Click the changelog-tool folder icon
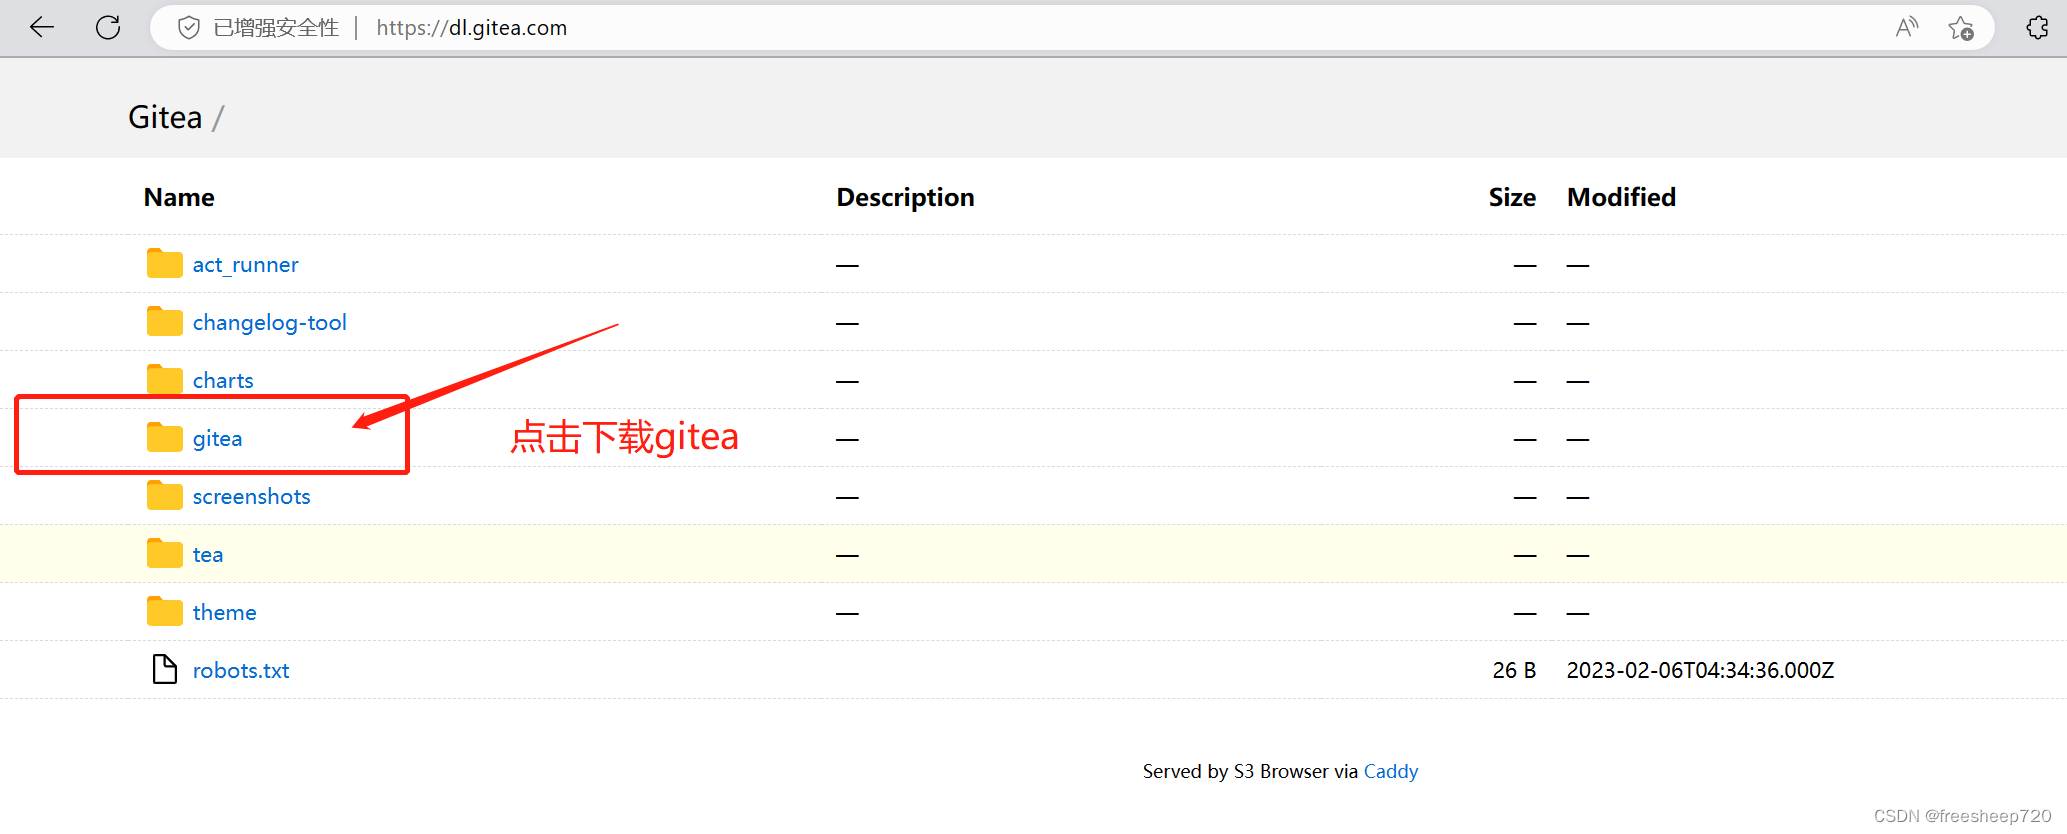The height and width of the screenshot is (834, 2067). point(164,321)
